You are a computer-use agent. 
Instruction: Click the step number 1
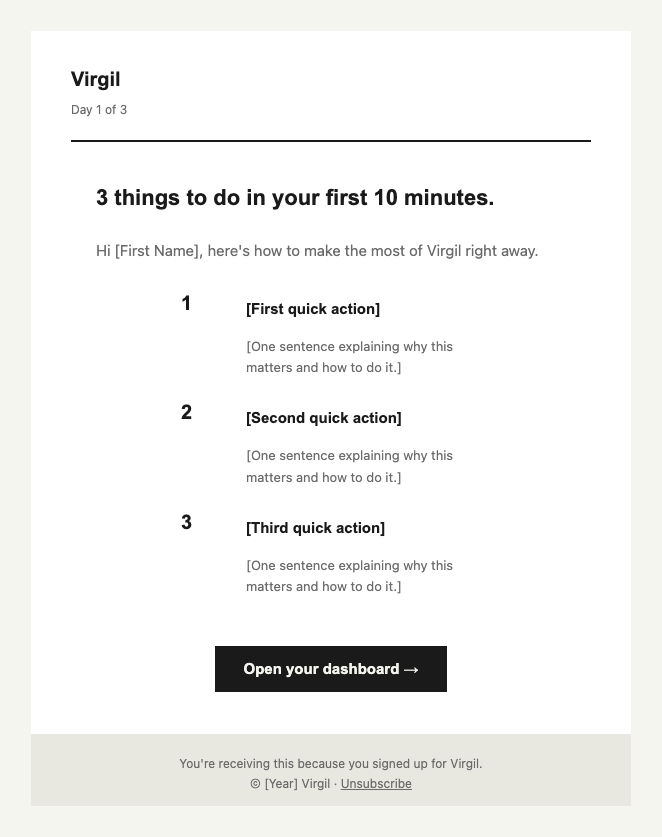pyautogui.click(x=186, y=303)
